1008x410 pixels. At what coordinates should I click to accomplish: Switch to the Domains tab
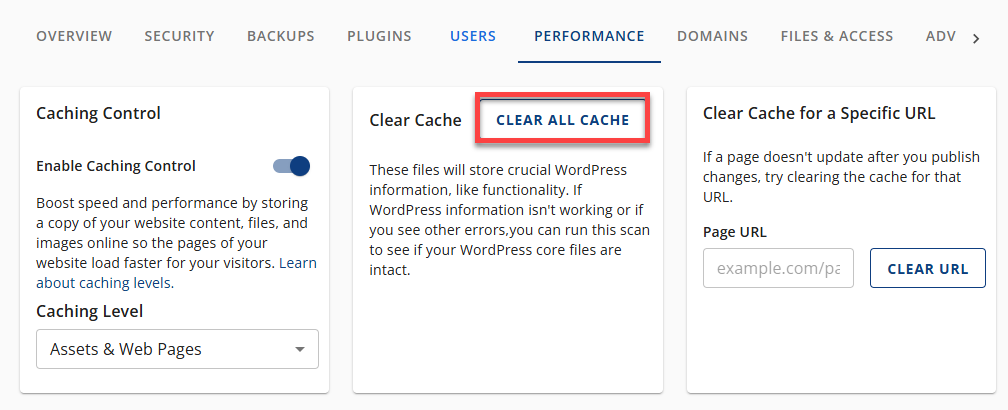[x=712, y=36]
